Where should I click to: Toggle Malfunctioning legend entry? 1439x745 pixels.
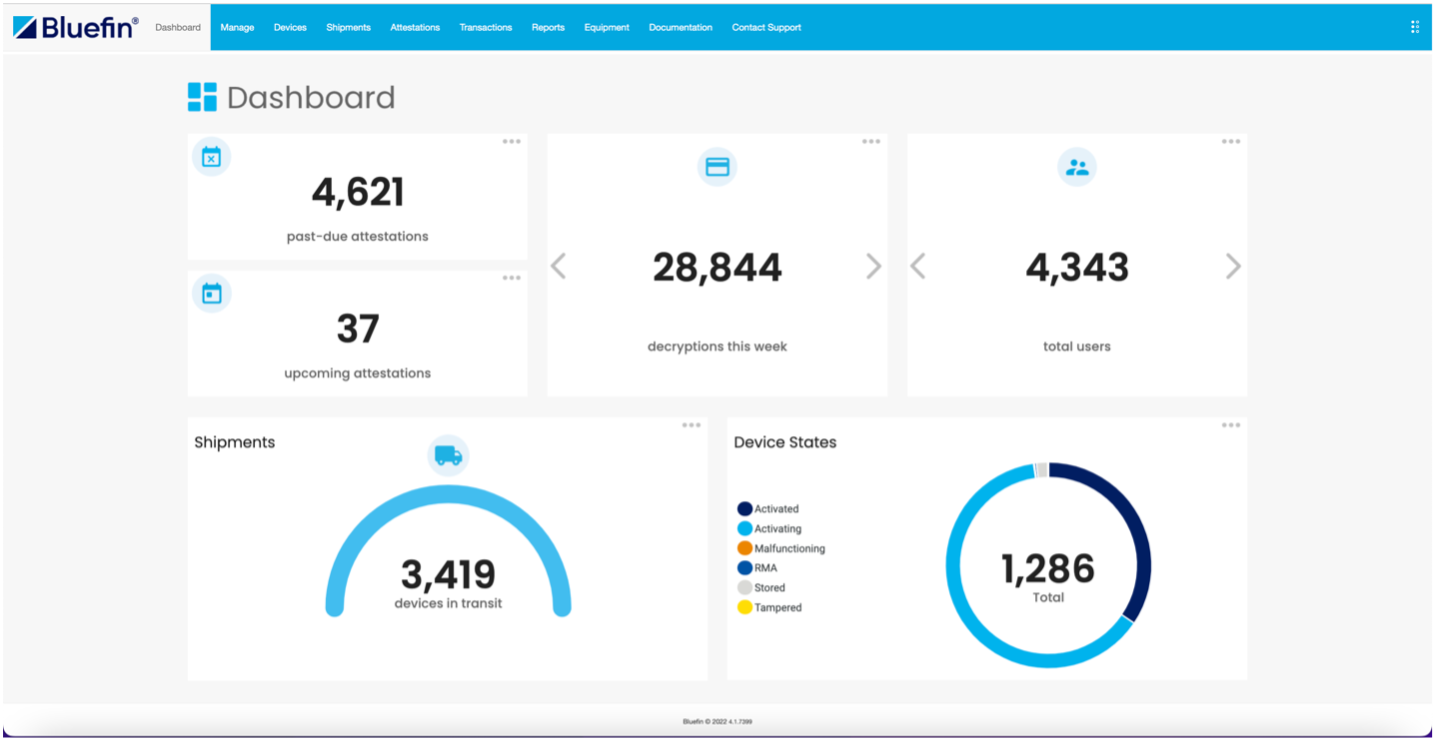click(781, 548)
